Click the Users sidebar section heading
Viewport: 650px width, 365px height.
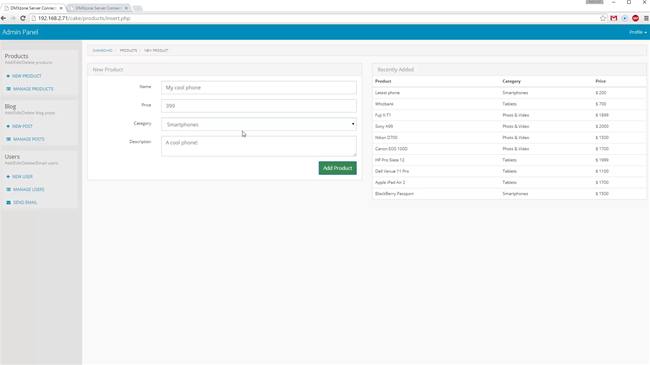click(12, 156)
